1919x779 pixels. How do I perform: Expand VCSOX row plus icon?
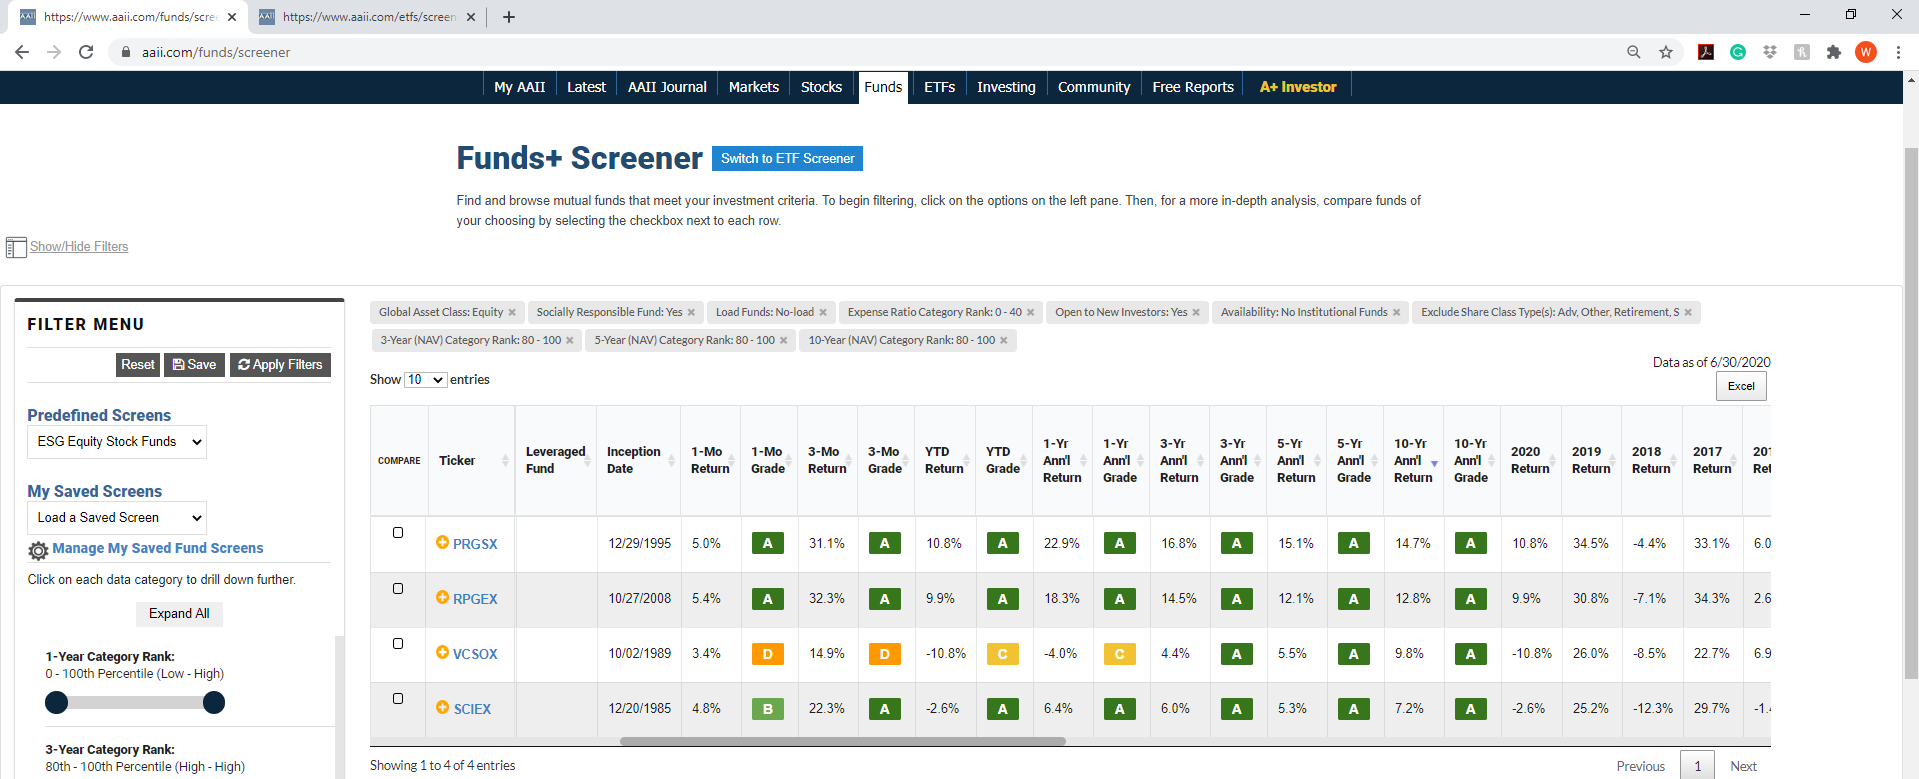tap(442, 652)
